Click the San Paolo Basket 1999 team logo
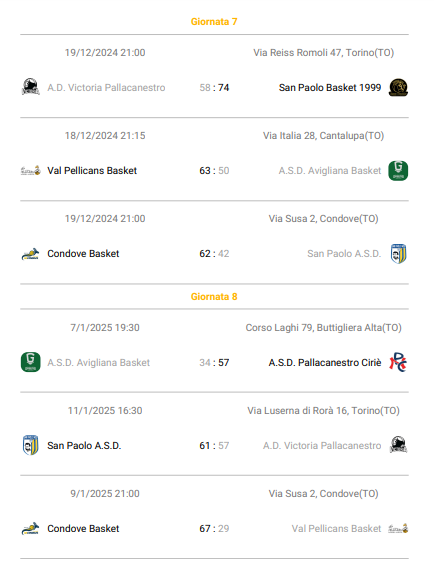The image size is (434, 561). [x=398, y=87]
